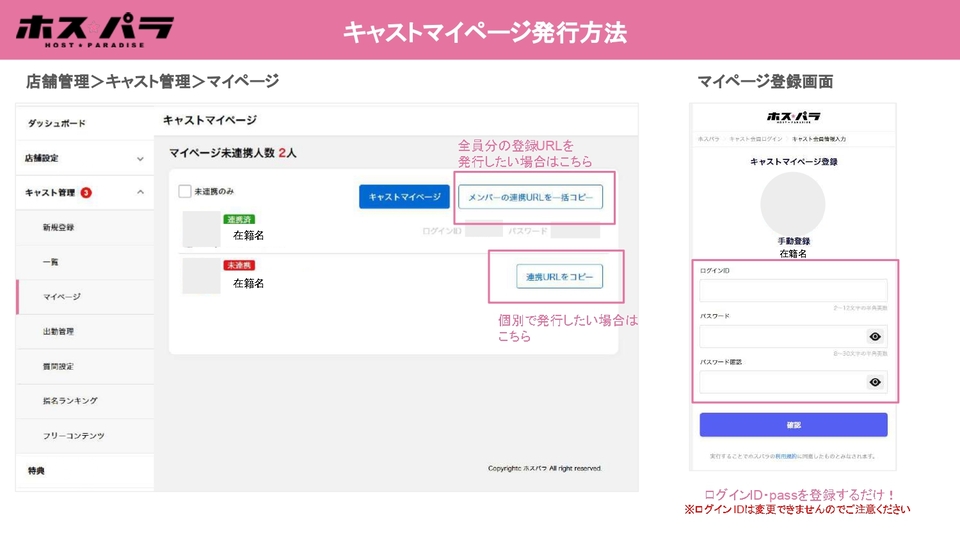Click into the ログインID input field
The image size is (960, 540).
pyautogui.click(x=793, y=291)
